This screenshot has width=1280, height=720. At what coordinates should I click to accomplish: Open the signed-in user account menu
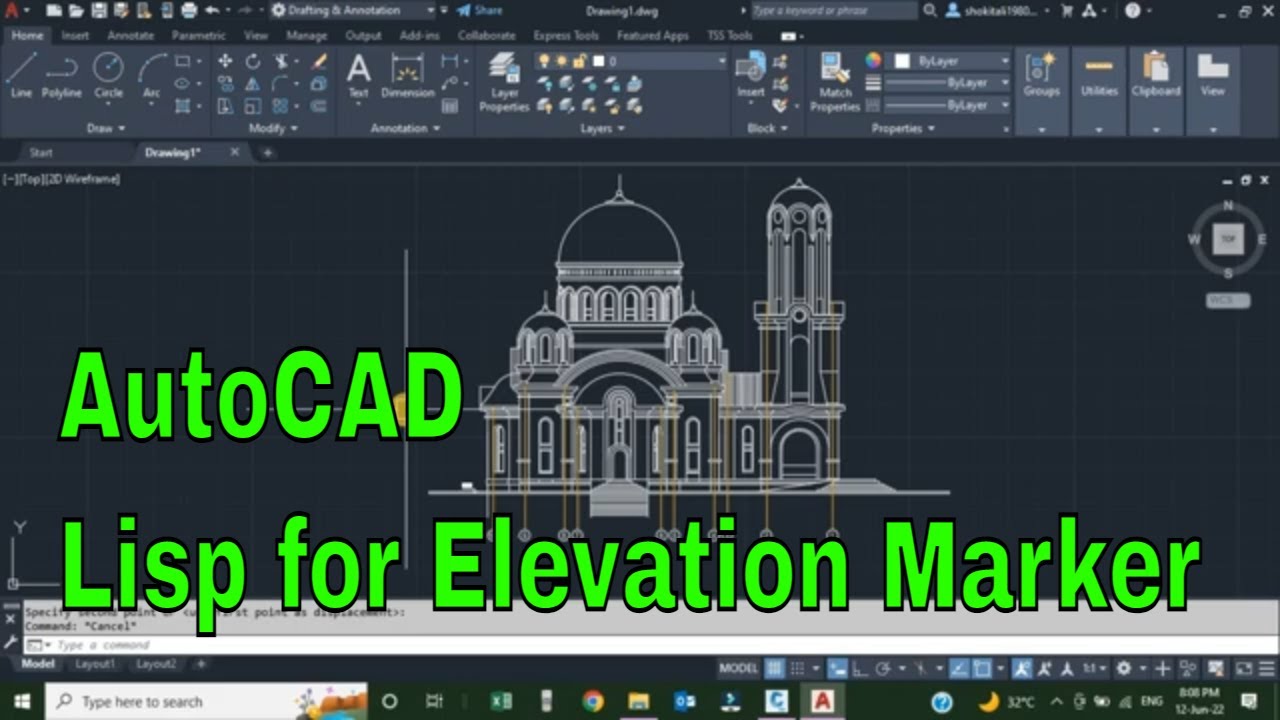pos(997,10)
